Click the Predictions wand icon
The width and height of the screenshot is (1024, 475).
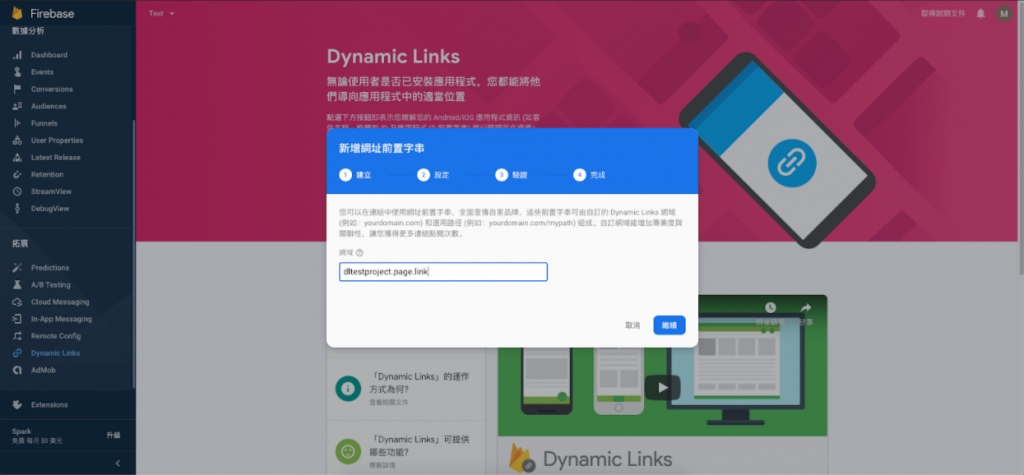coord(18,268)
